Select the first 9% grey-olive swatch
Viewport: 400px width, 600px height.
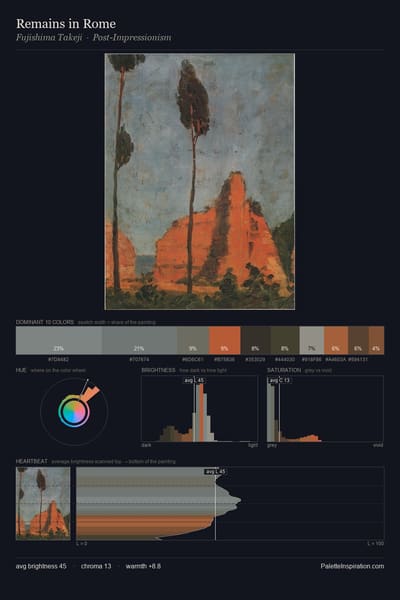click(x=193, y=340)
